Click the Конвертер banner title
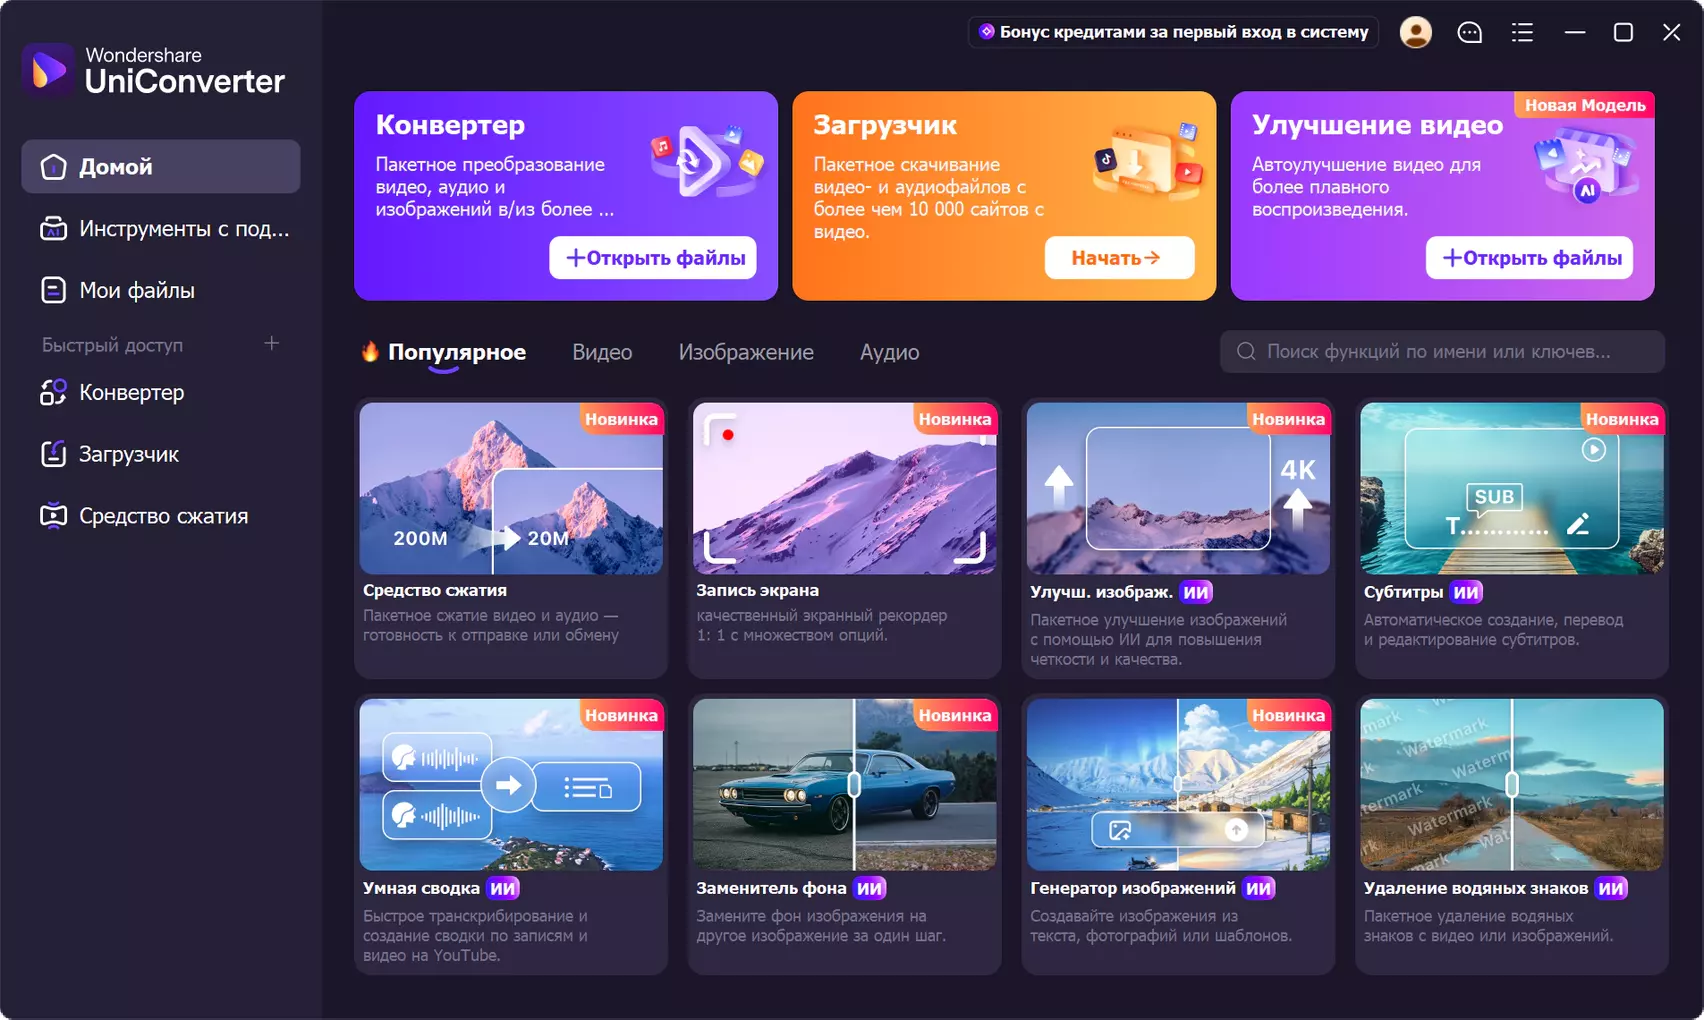This screenshot has height=1020, width=1704. (x=450, y=125)
